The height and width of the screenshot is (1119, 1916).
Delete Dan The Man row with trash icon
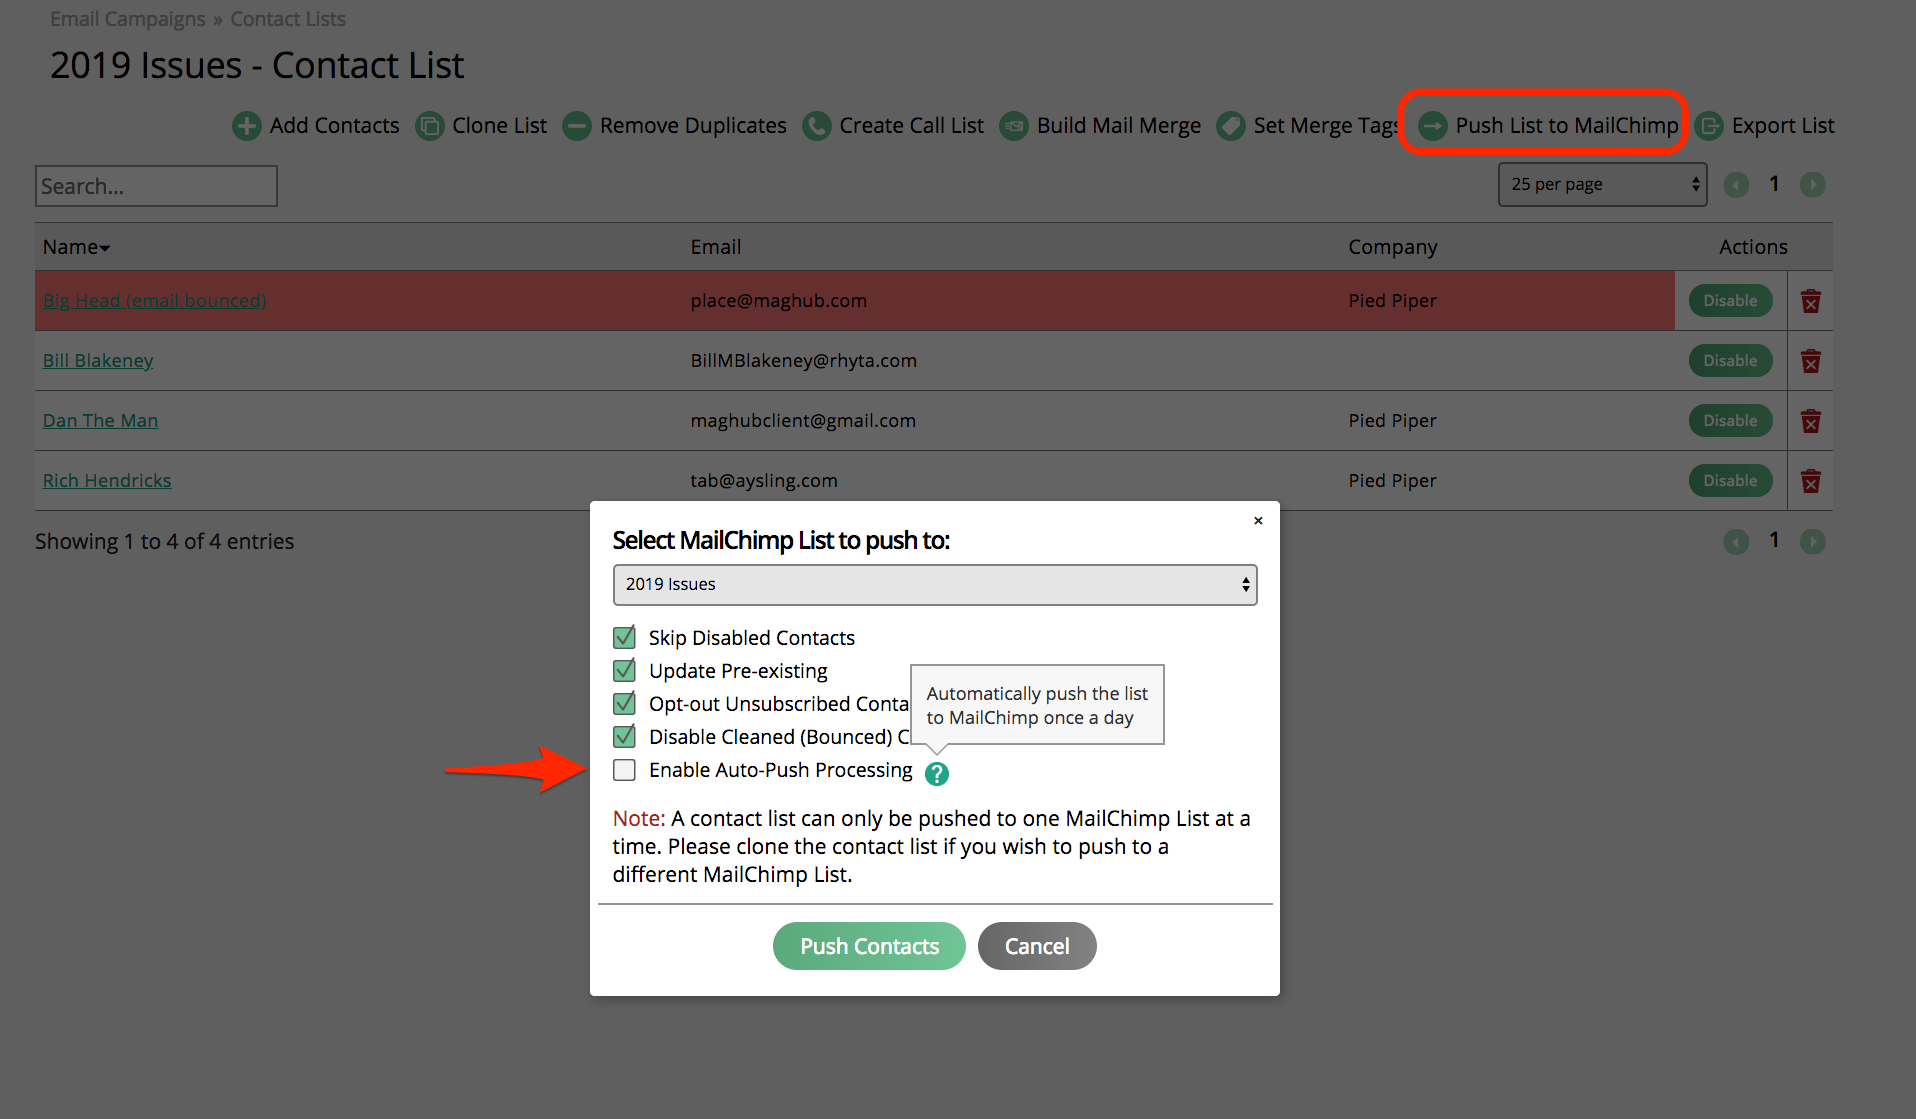tap(1811, 421)
